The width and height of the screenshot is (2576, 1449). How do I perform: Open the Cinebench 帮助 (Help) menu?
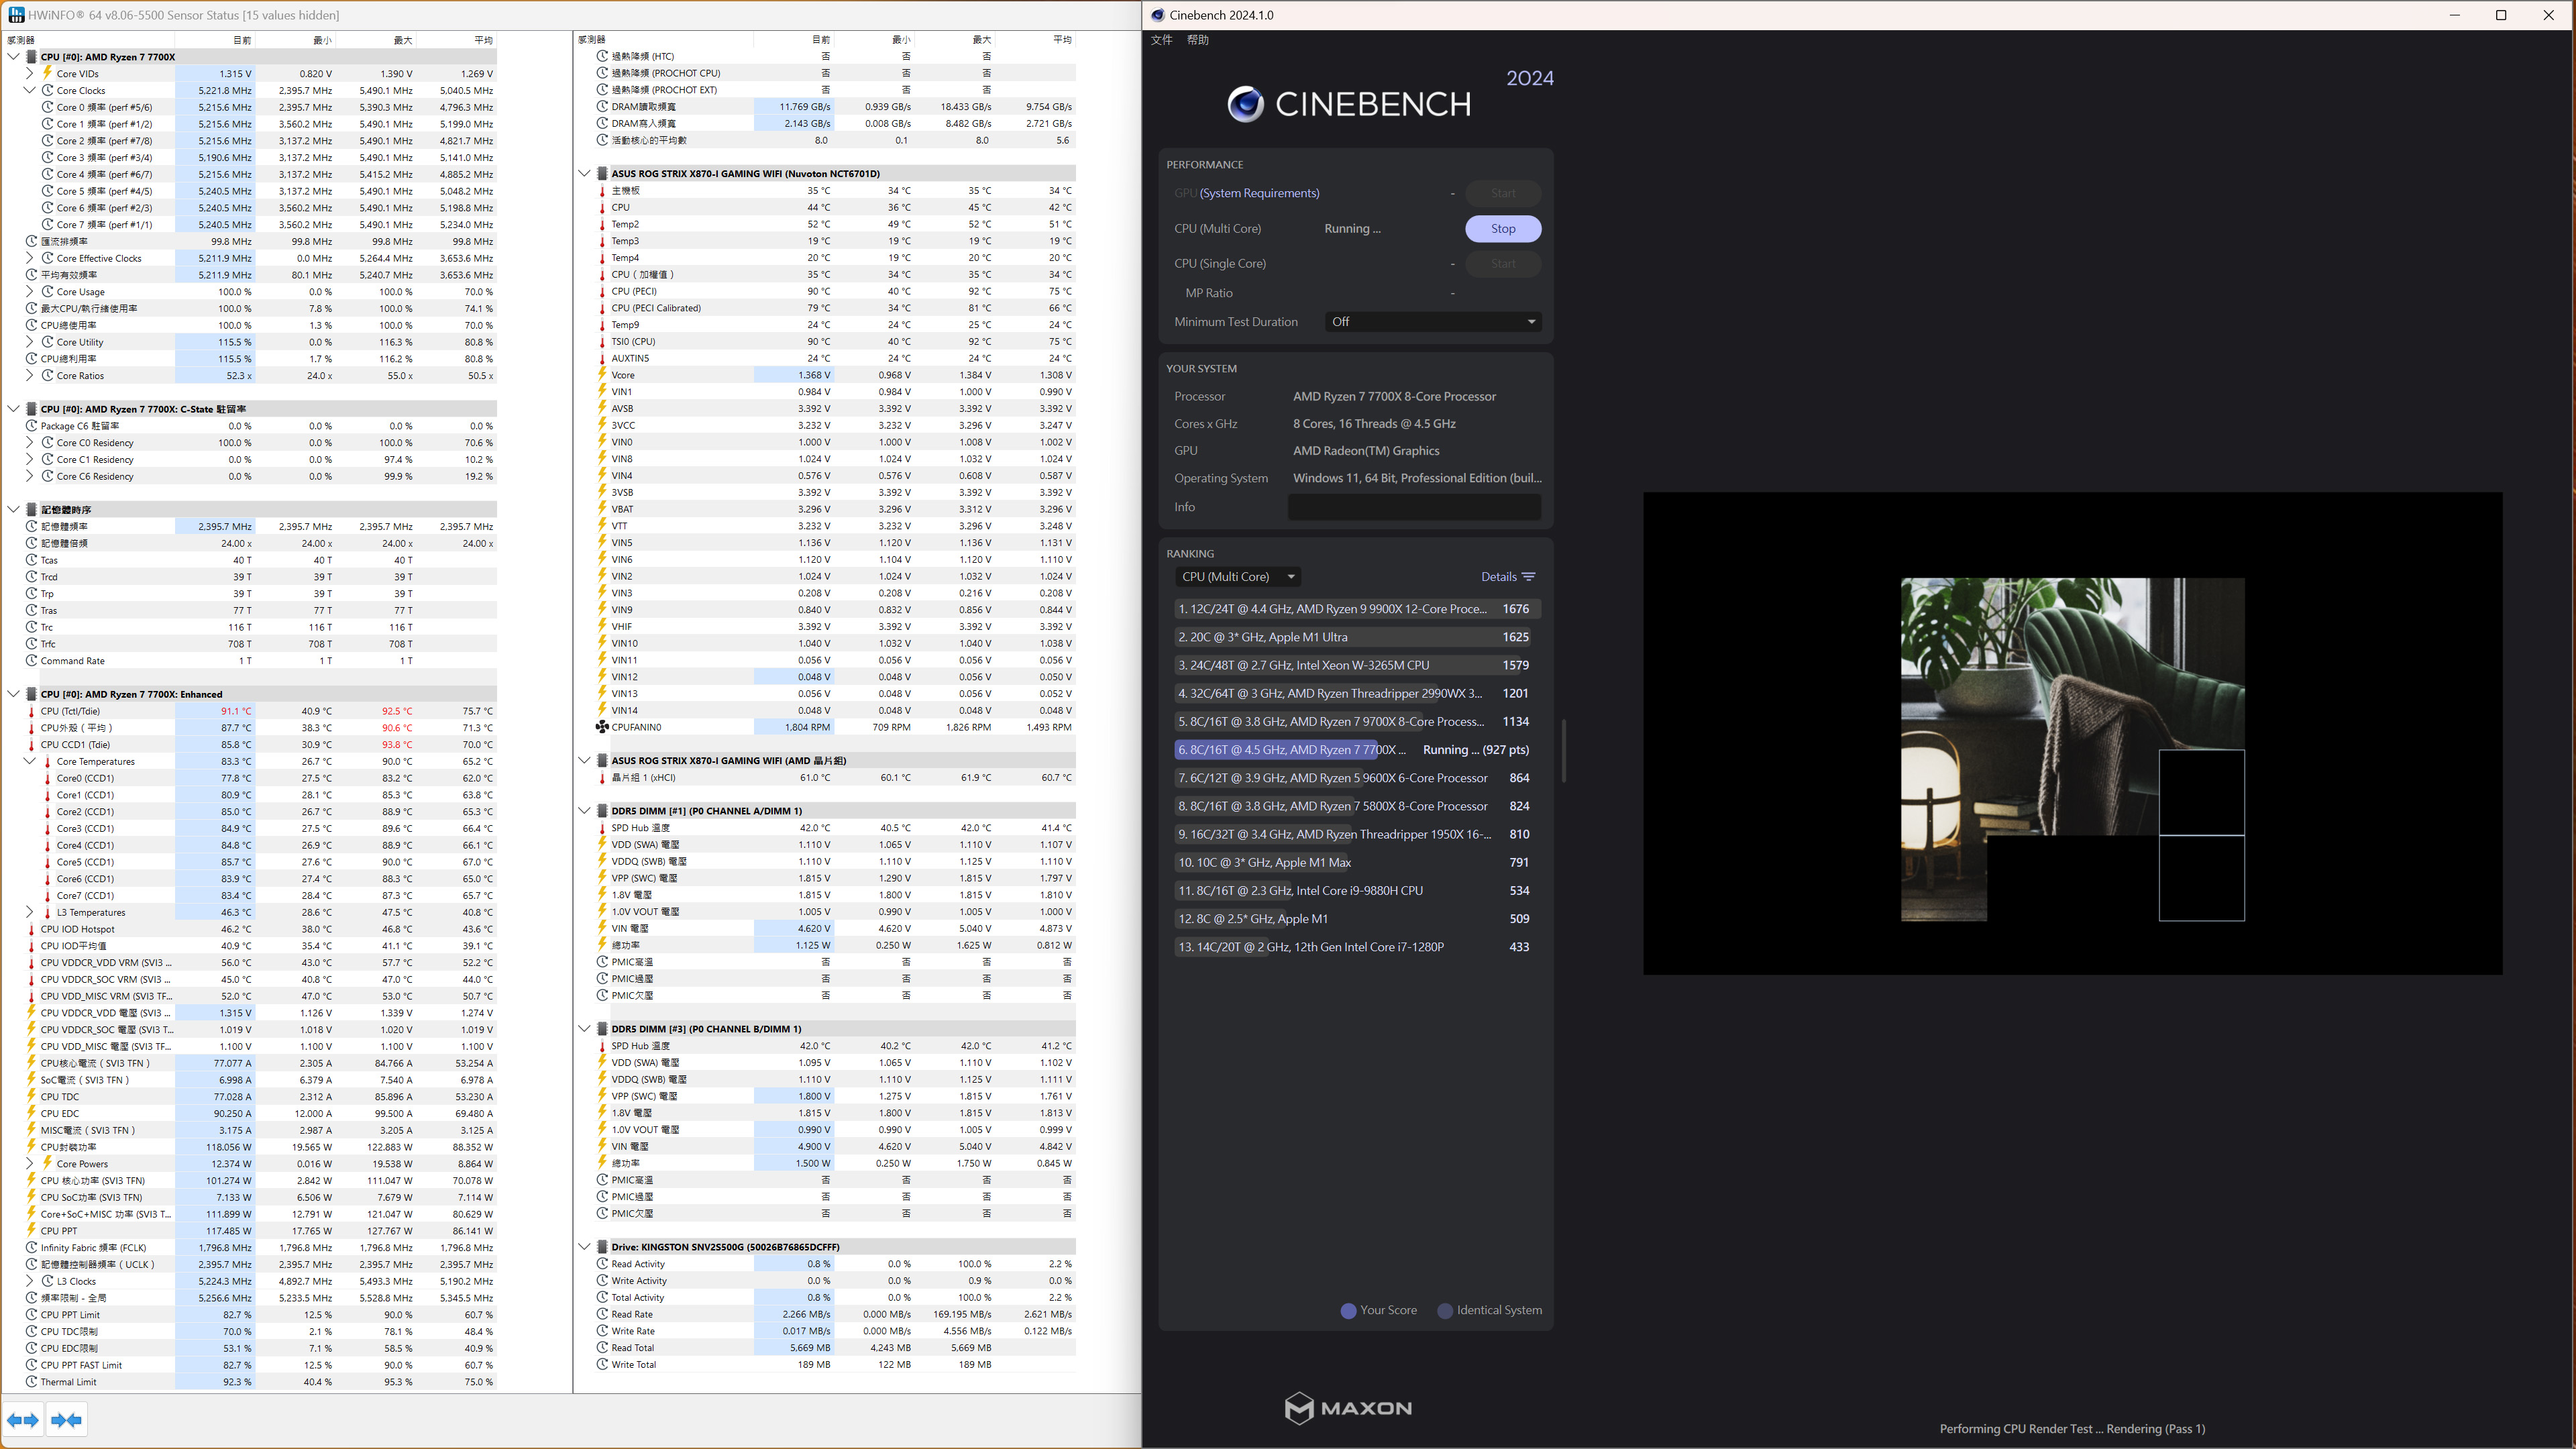(x=1197, y=40)
